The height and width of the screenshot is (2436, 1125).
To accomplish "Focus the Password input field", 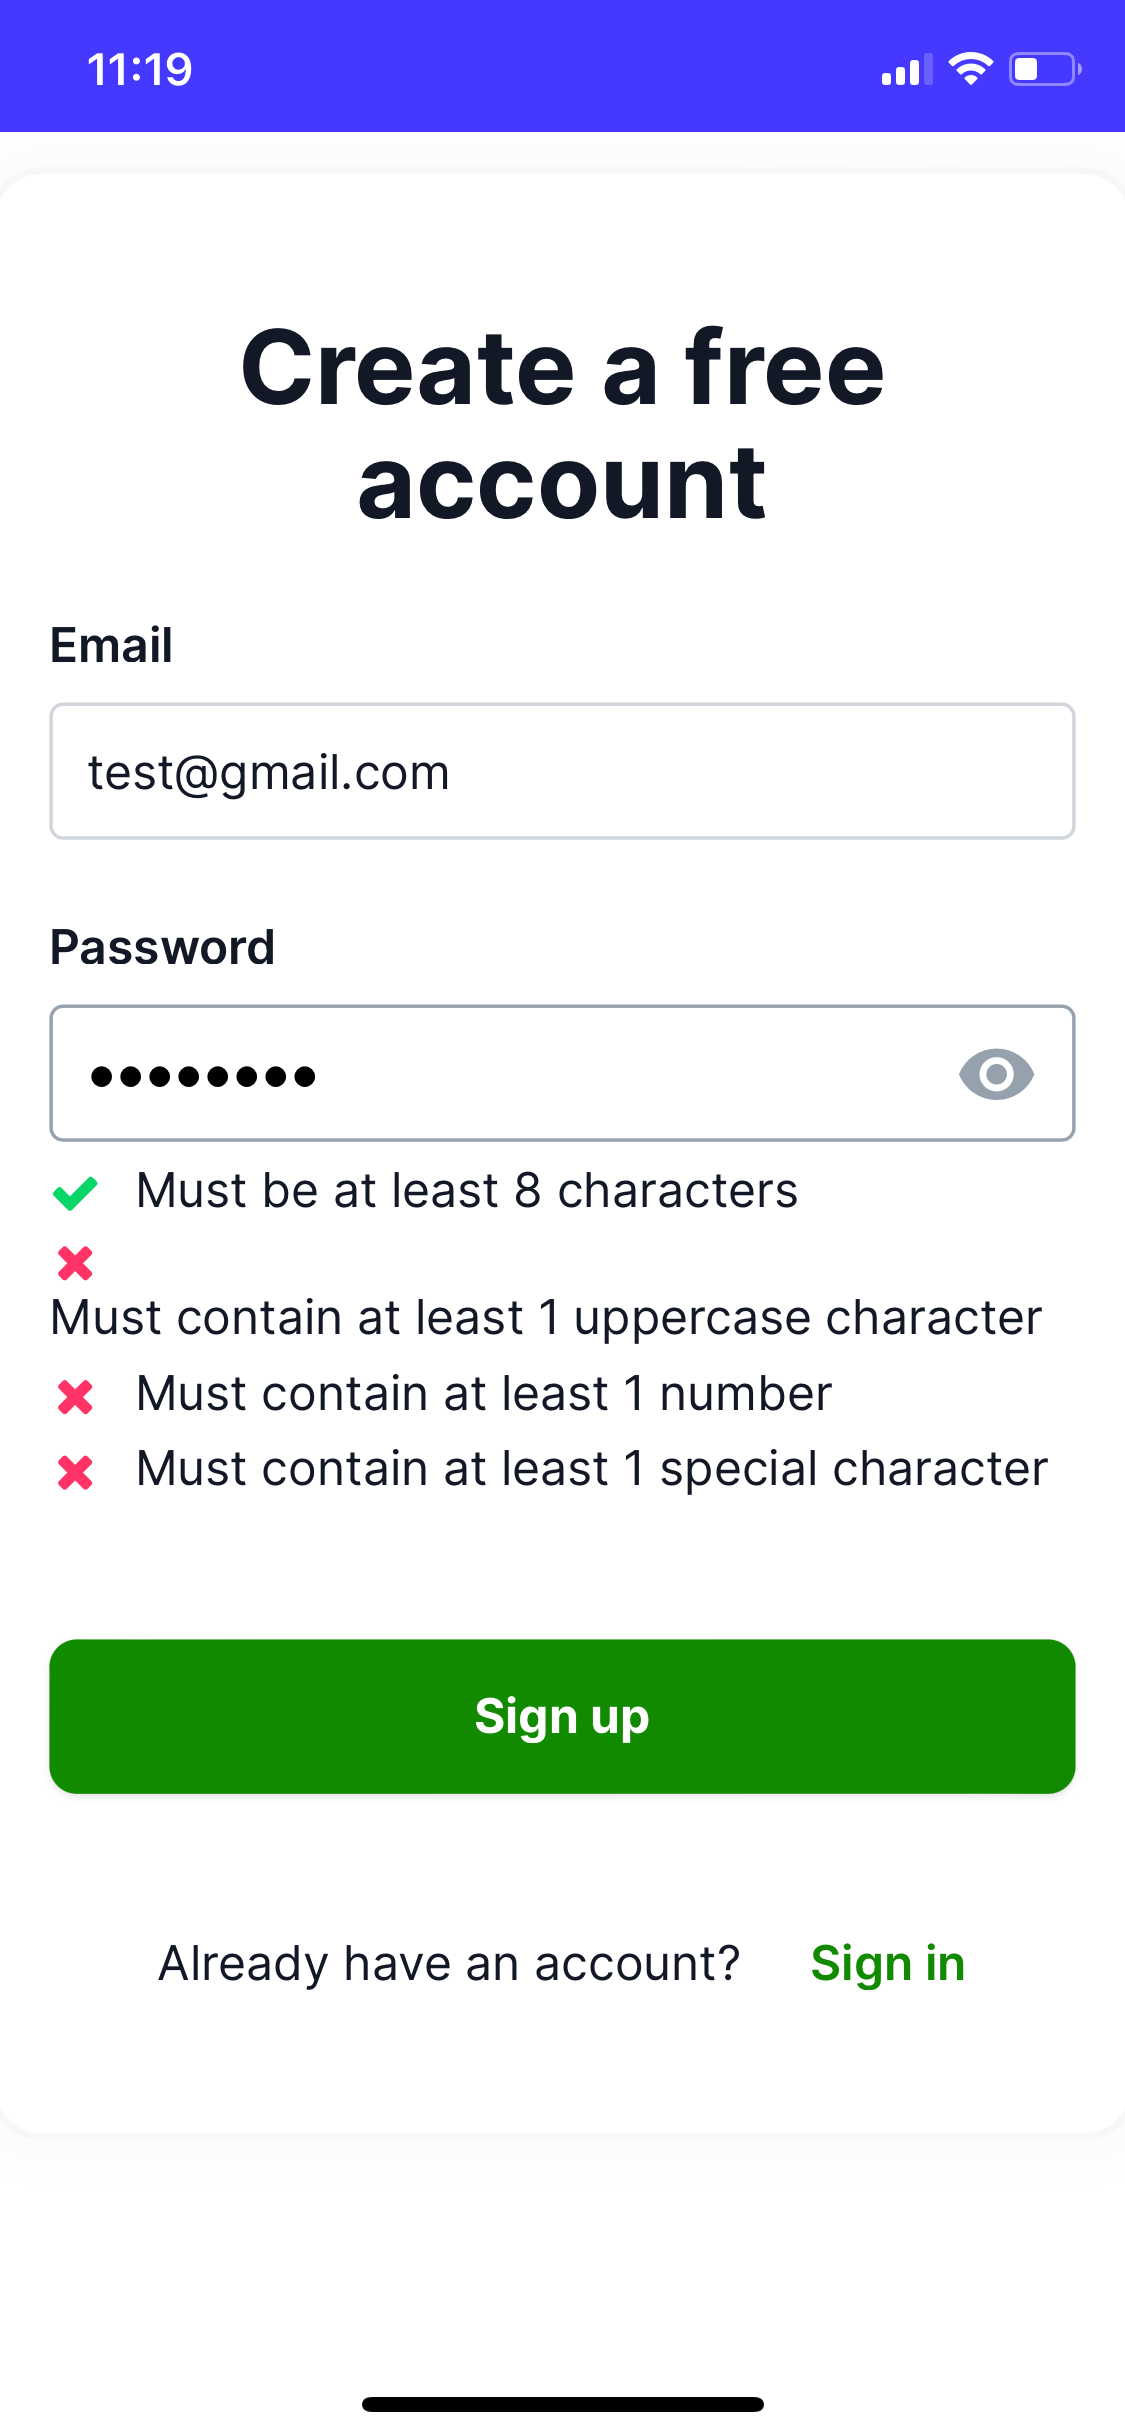I will tap(500, 1074).
